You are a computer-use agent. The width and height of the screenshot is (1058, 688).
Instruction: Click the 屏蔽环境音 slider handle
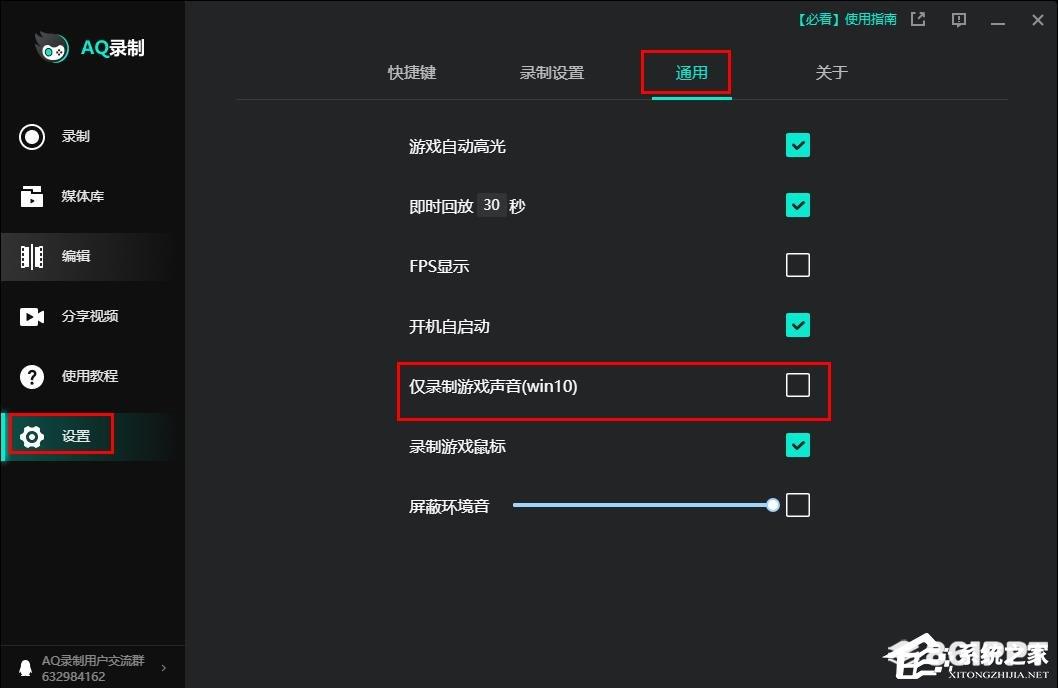click(x=773, y=505)
